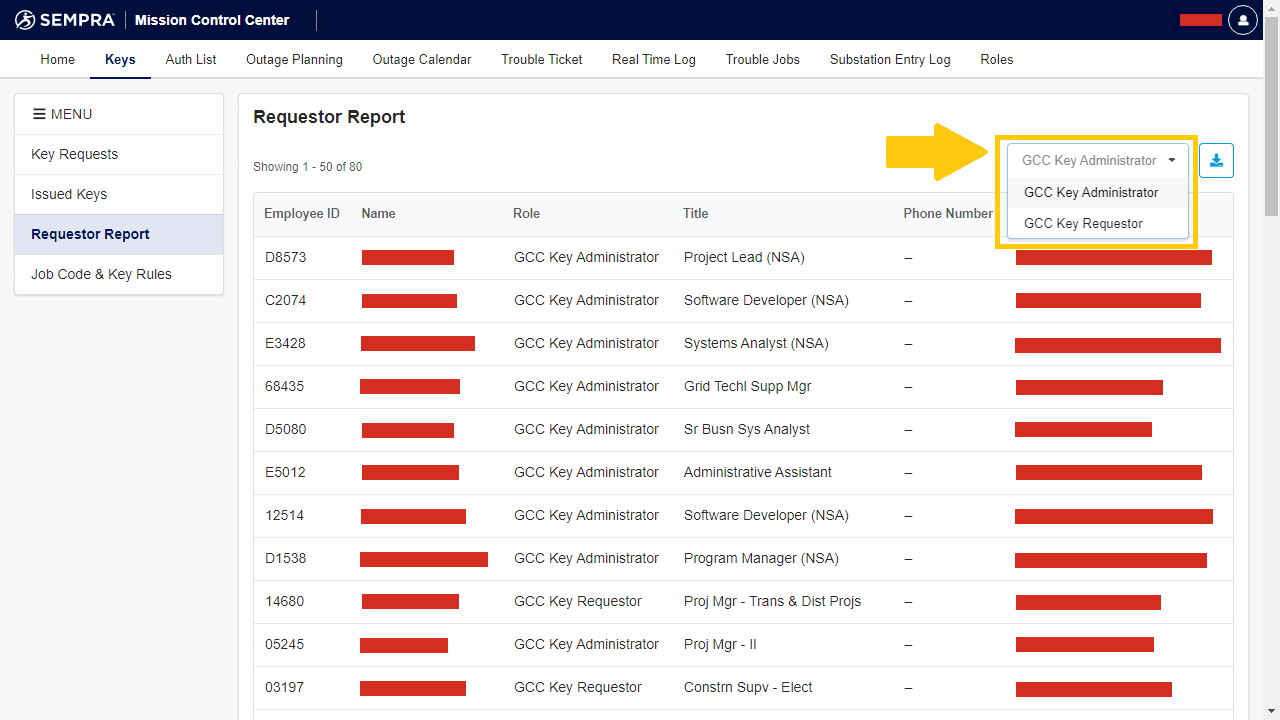The width and height of the screenshot is (1280, 720).
Task: Open Job Code & Key Rules
Action: [x=101, y=275]
